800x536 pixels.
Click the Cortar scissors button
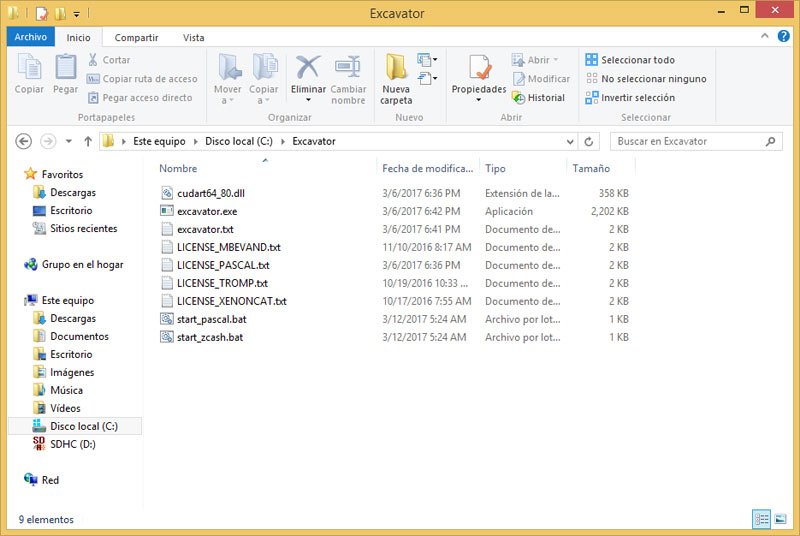coord(109,60)
